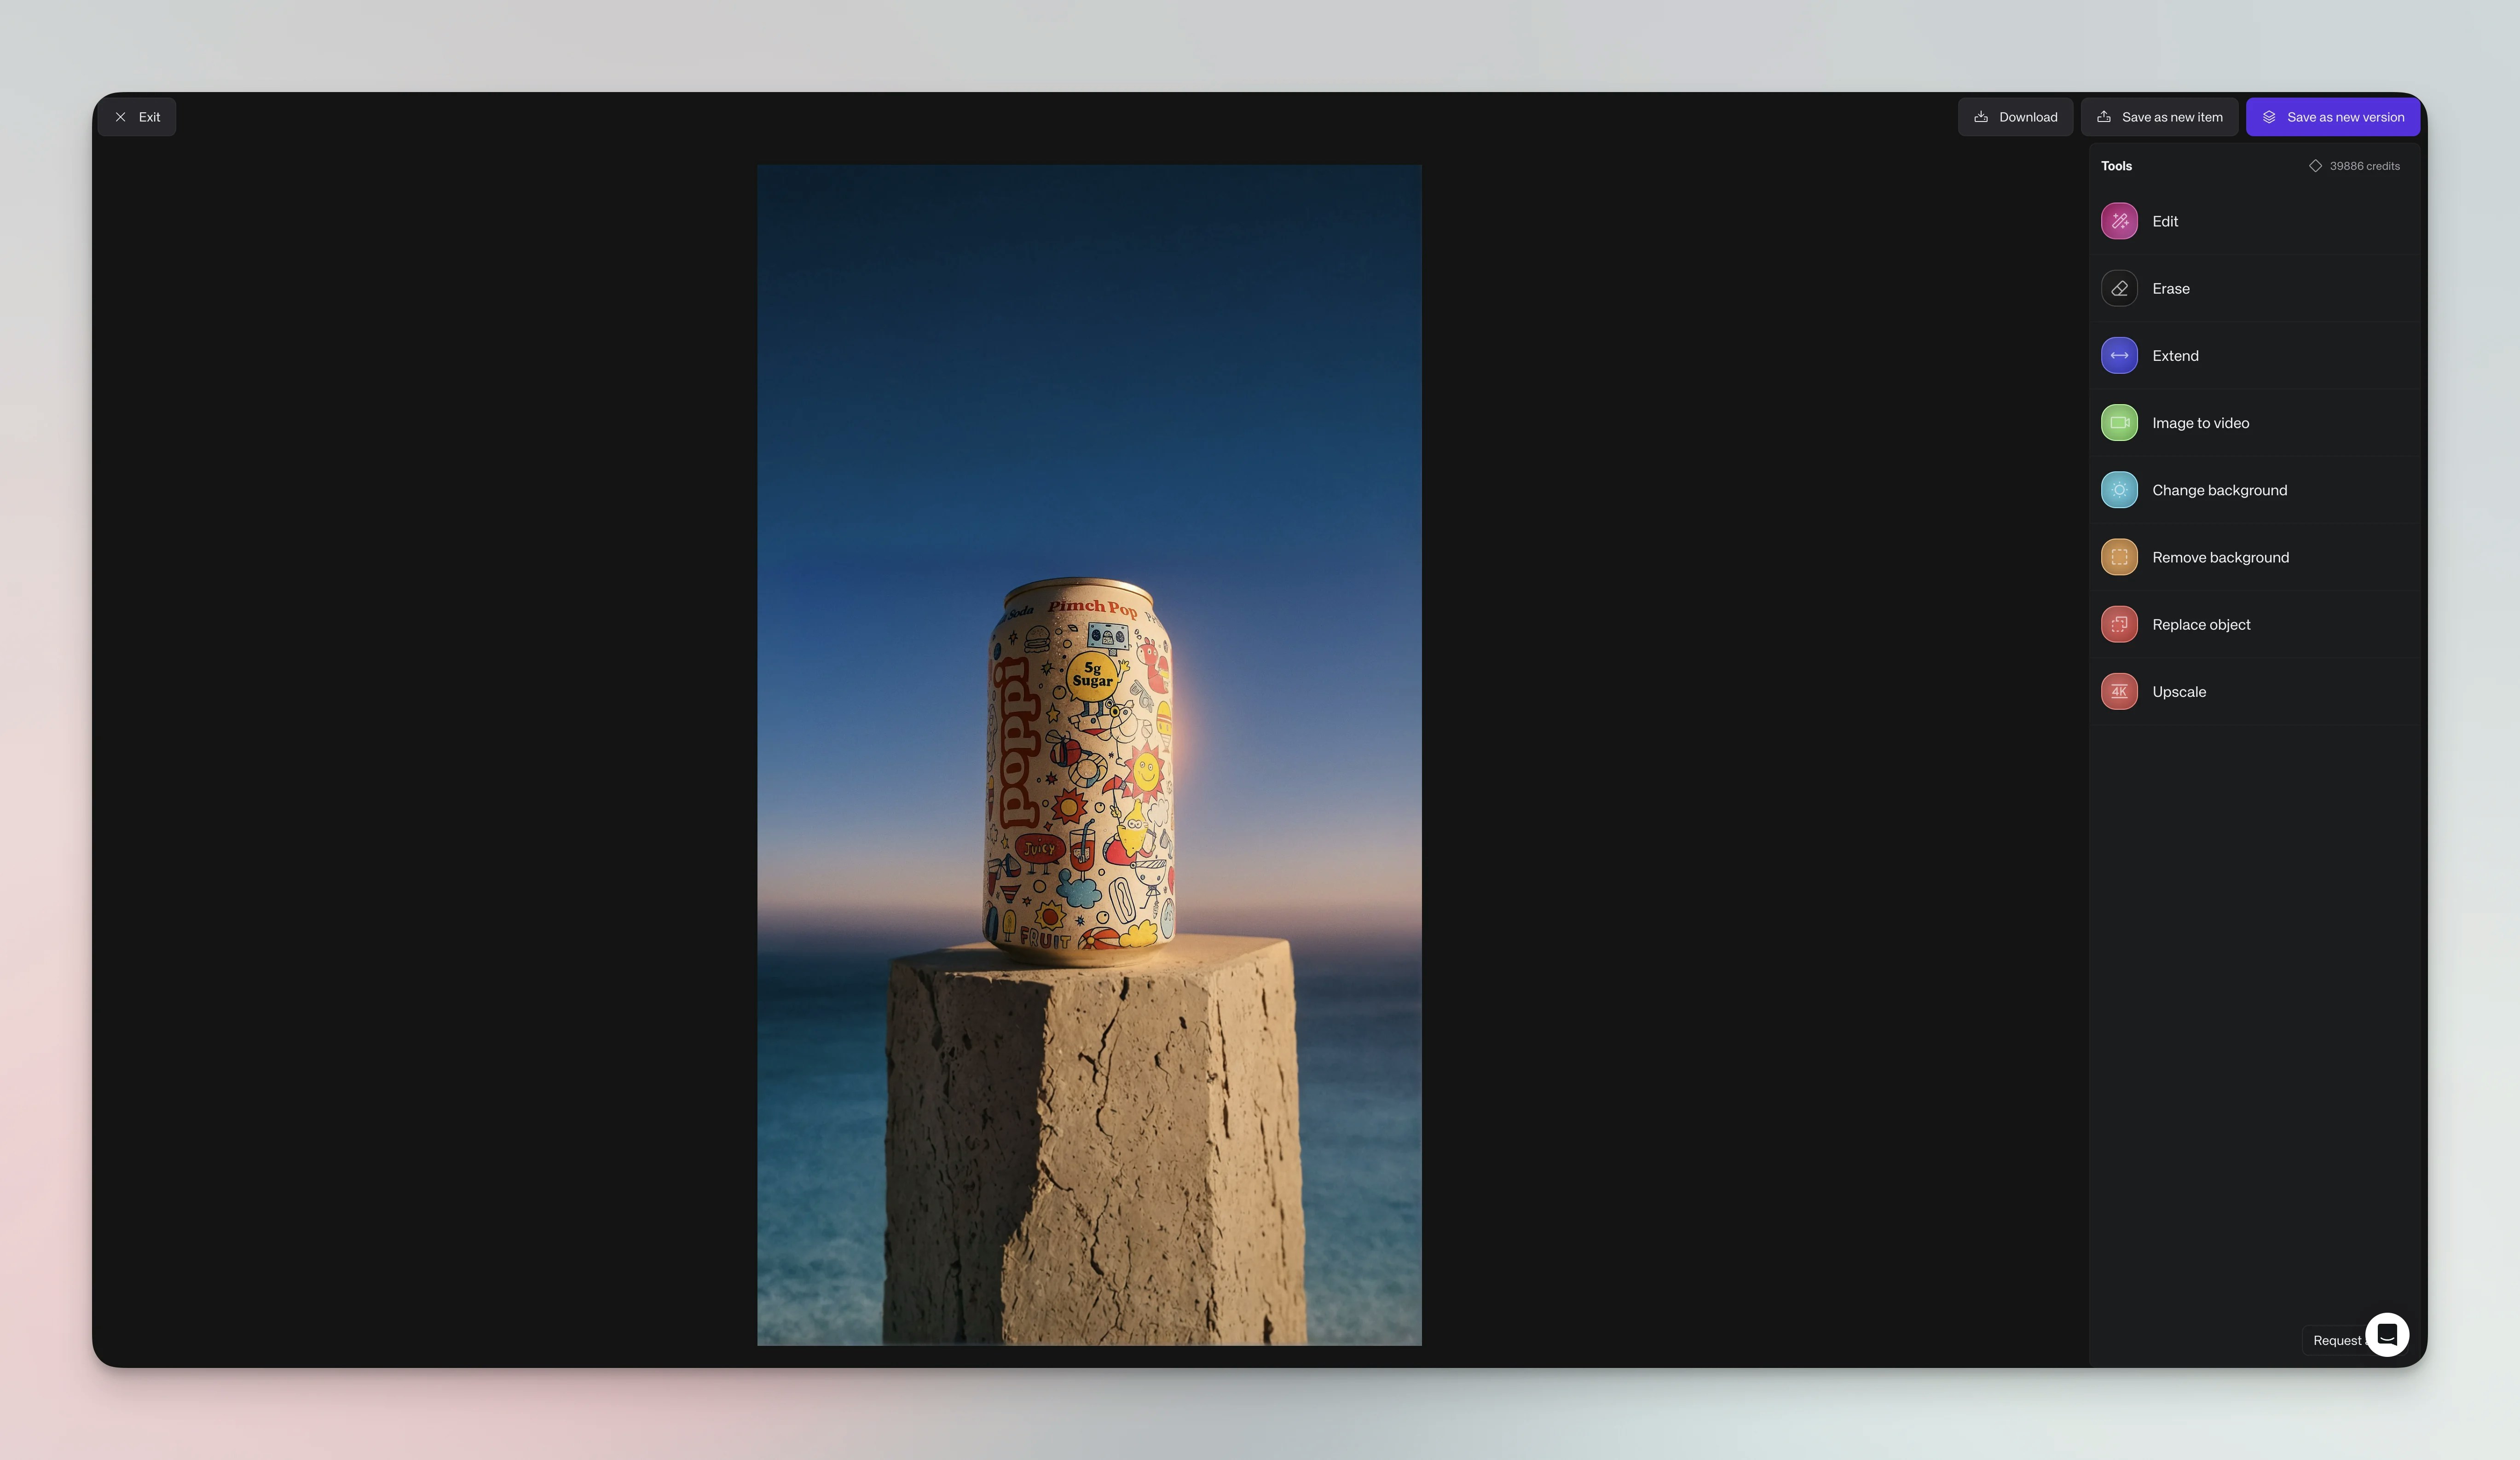Image resolution: width=2520 pixels, height=1460 pixels.
Task: Open the Change background tool
Action: [2219, 490]
